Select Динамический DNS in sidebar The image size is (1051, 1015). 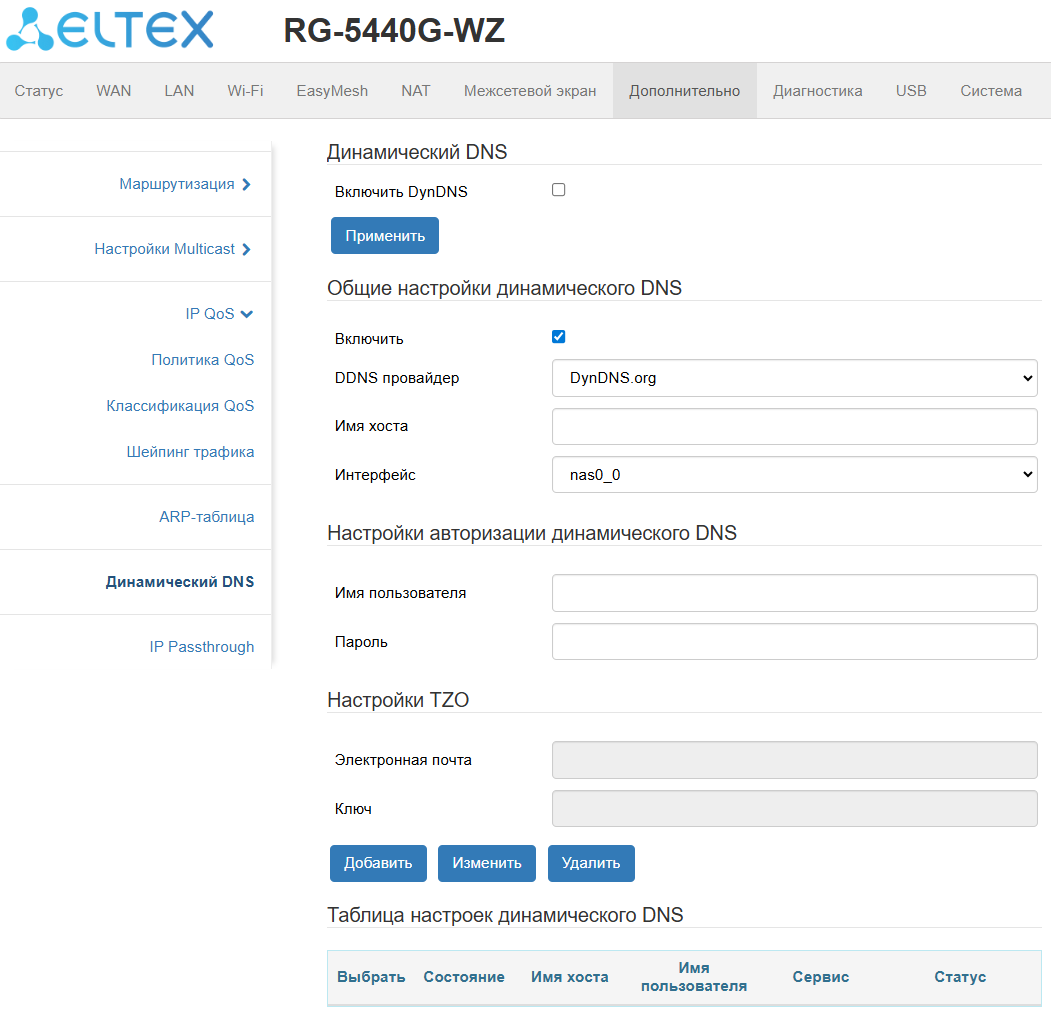[x=180, y=582]
